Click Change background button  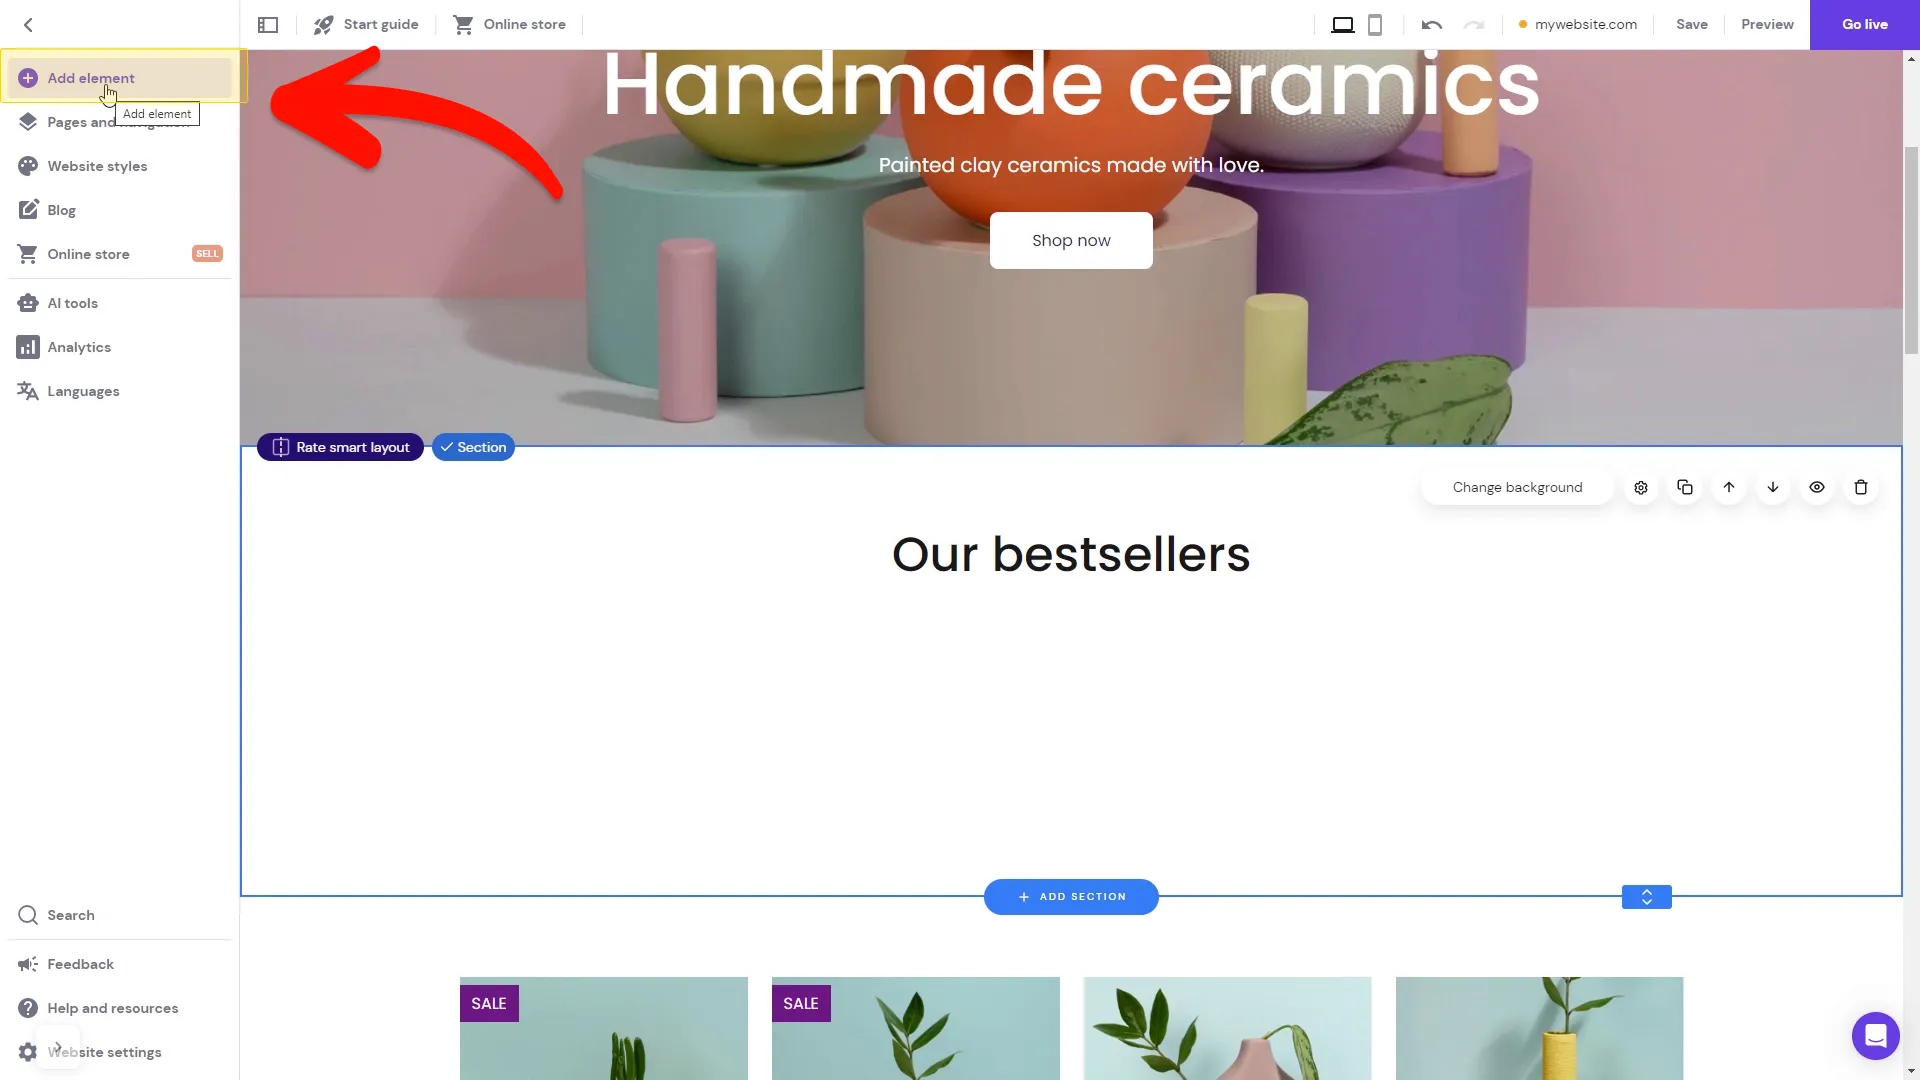click(x=1517, y=487)
